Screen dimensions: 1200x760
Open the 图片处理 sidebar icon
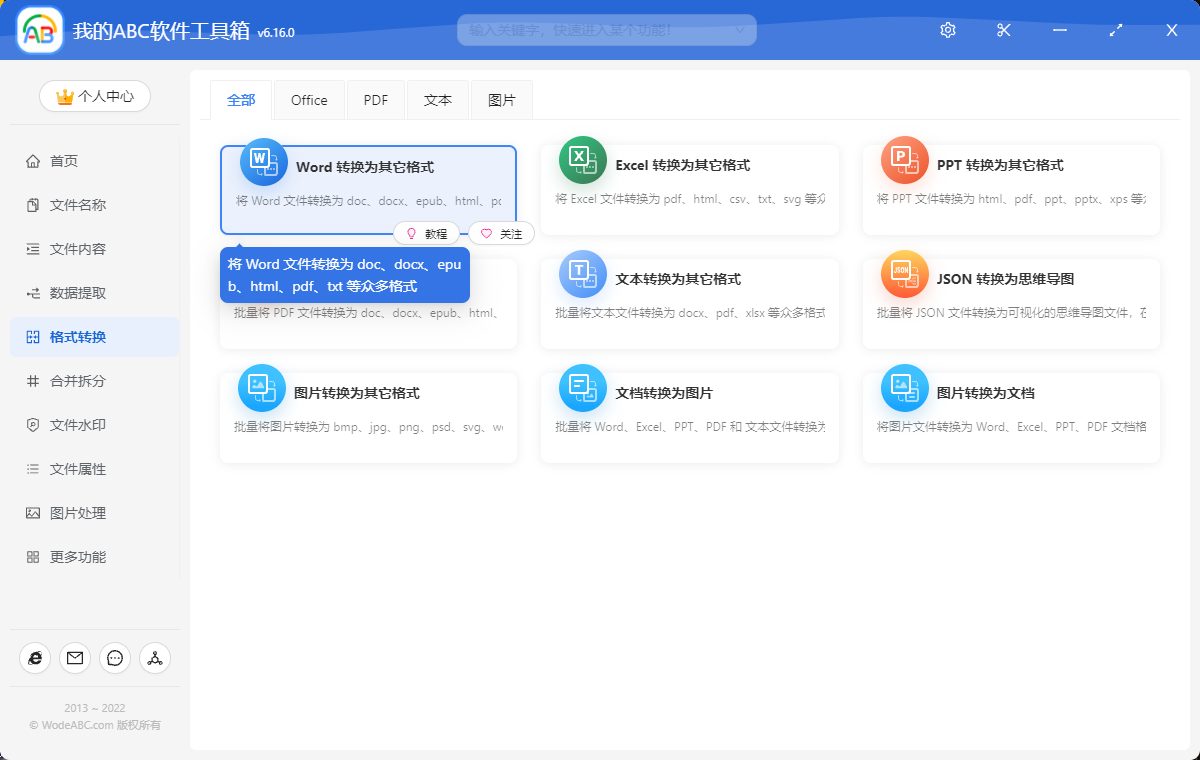(x=34, y=512)
